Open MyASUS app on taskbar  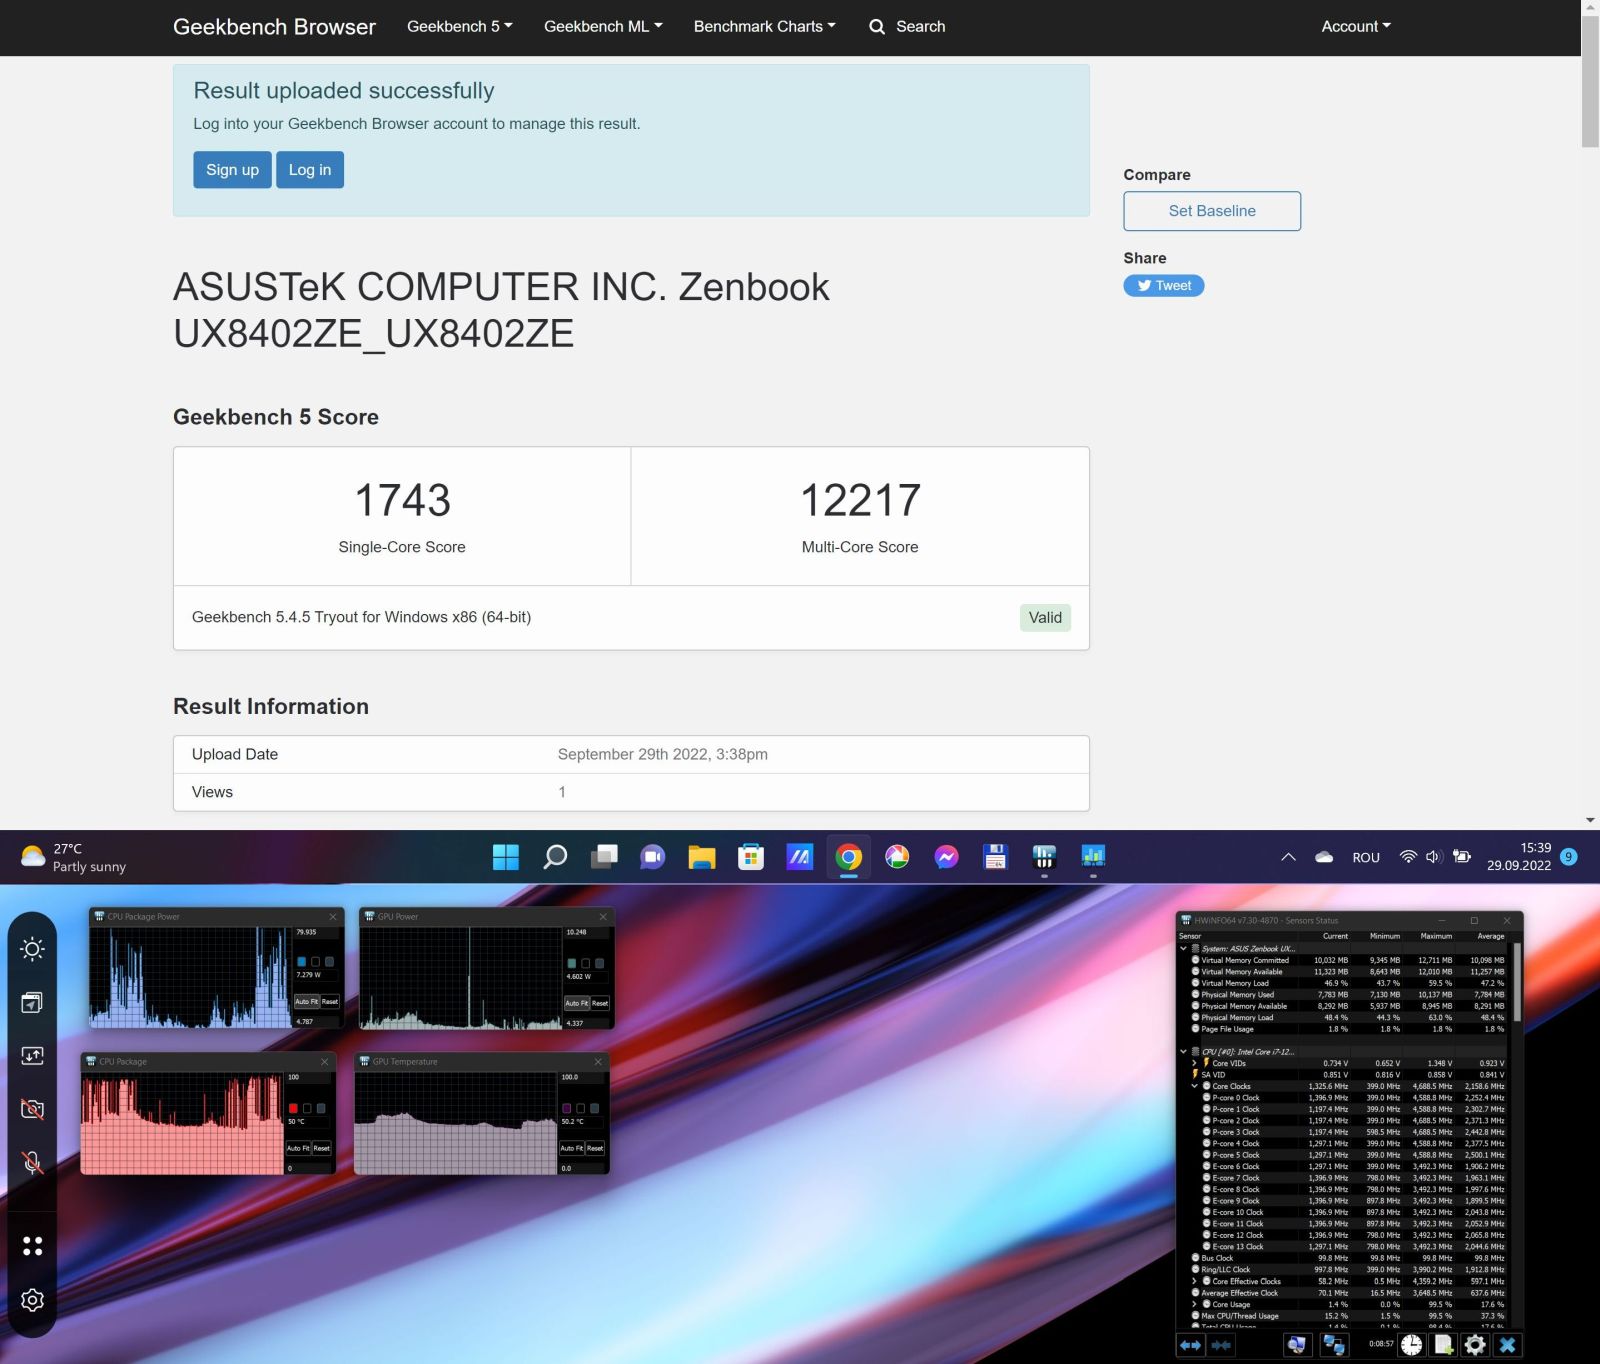pos(800,857)
